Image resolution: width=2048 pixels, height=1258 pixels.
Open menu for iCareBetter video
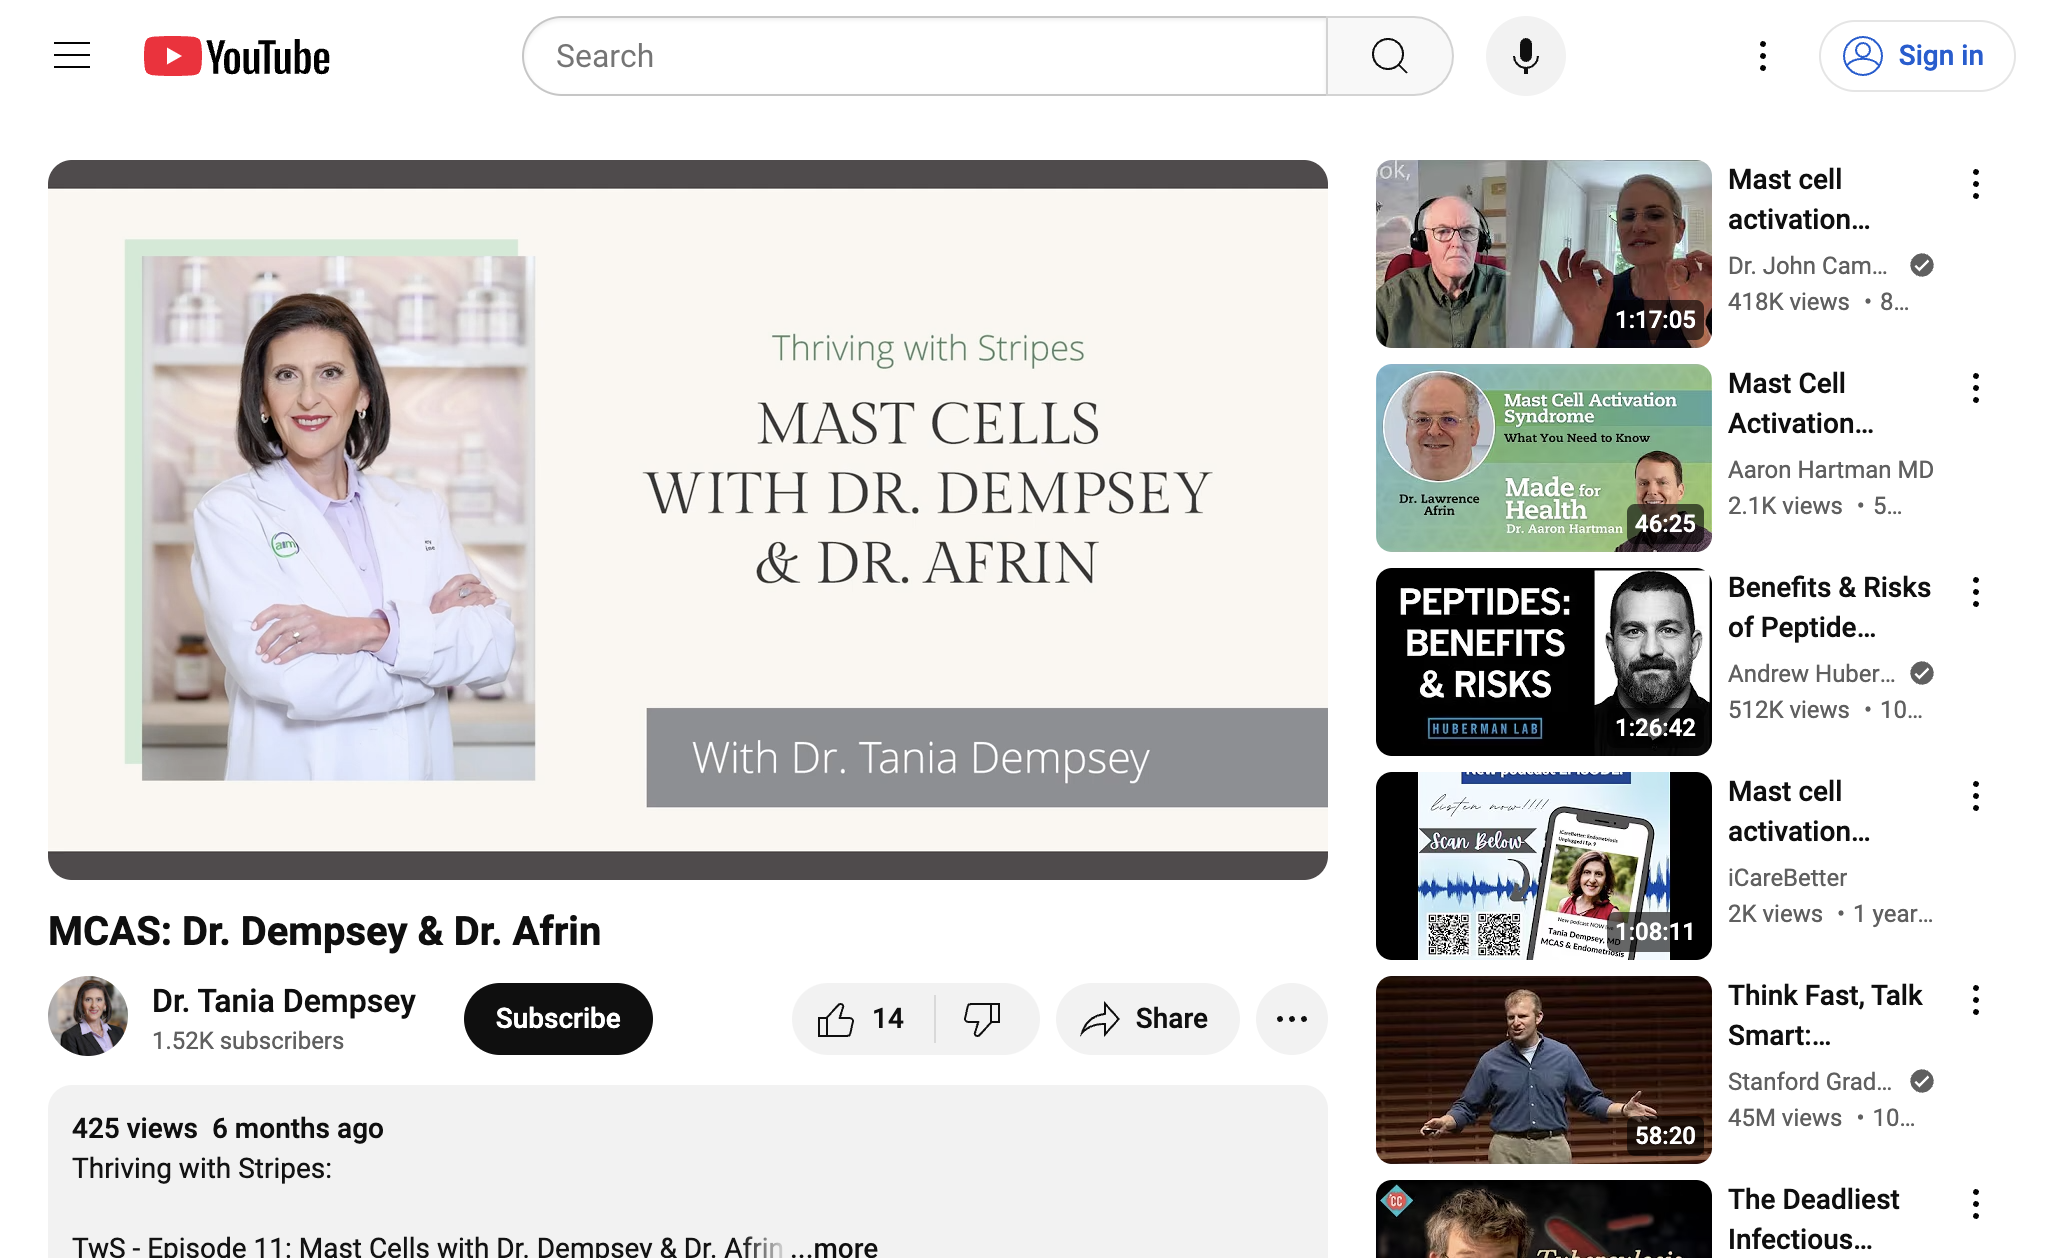click(1975, 796)
